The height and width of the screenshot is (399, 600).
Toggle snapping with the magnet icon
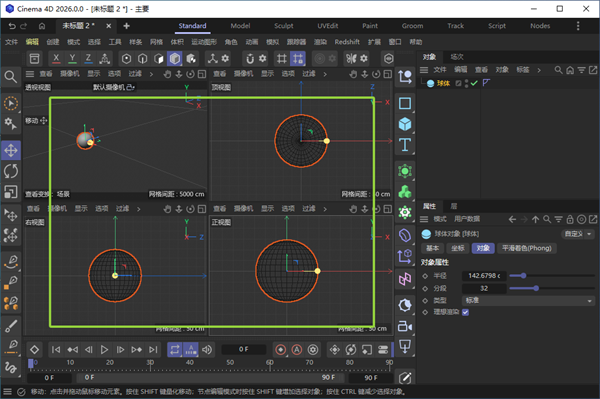click(x=250, y=59)
